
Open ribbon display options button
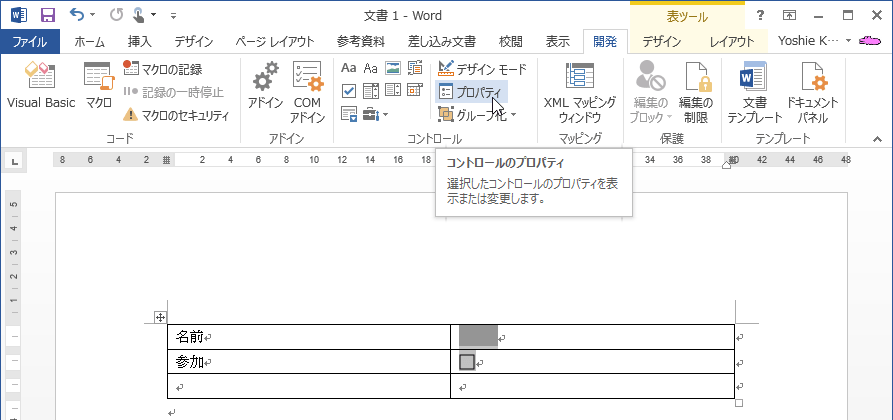click(x=789, y=16)
